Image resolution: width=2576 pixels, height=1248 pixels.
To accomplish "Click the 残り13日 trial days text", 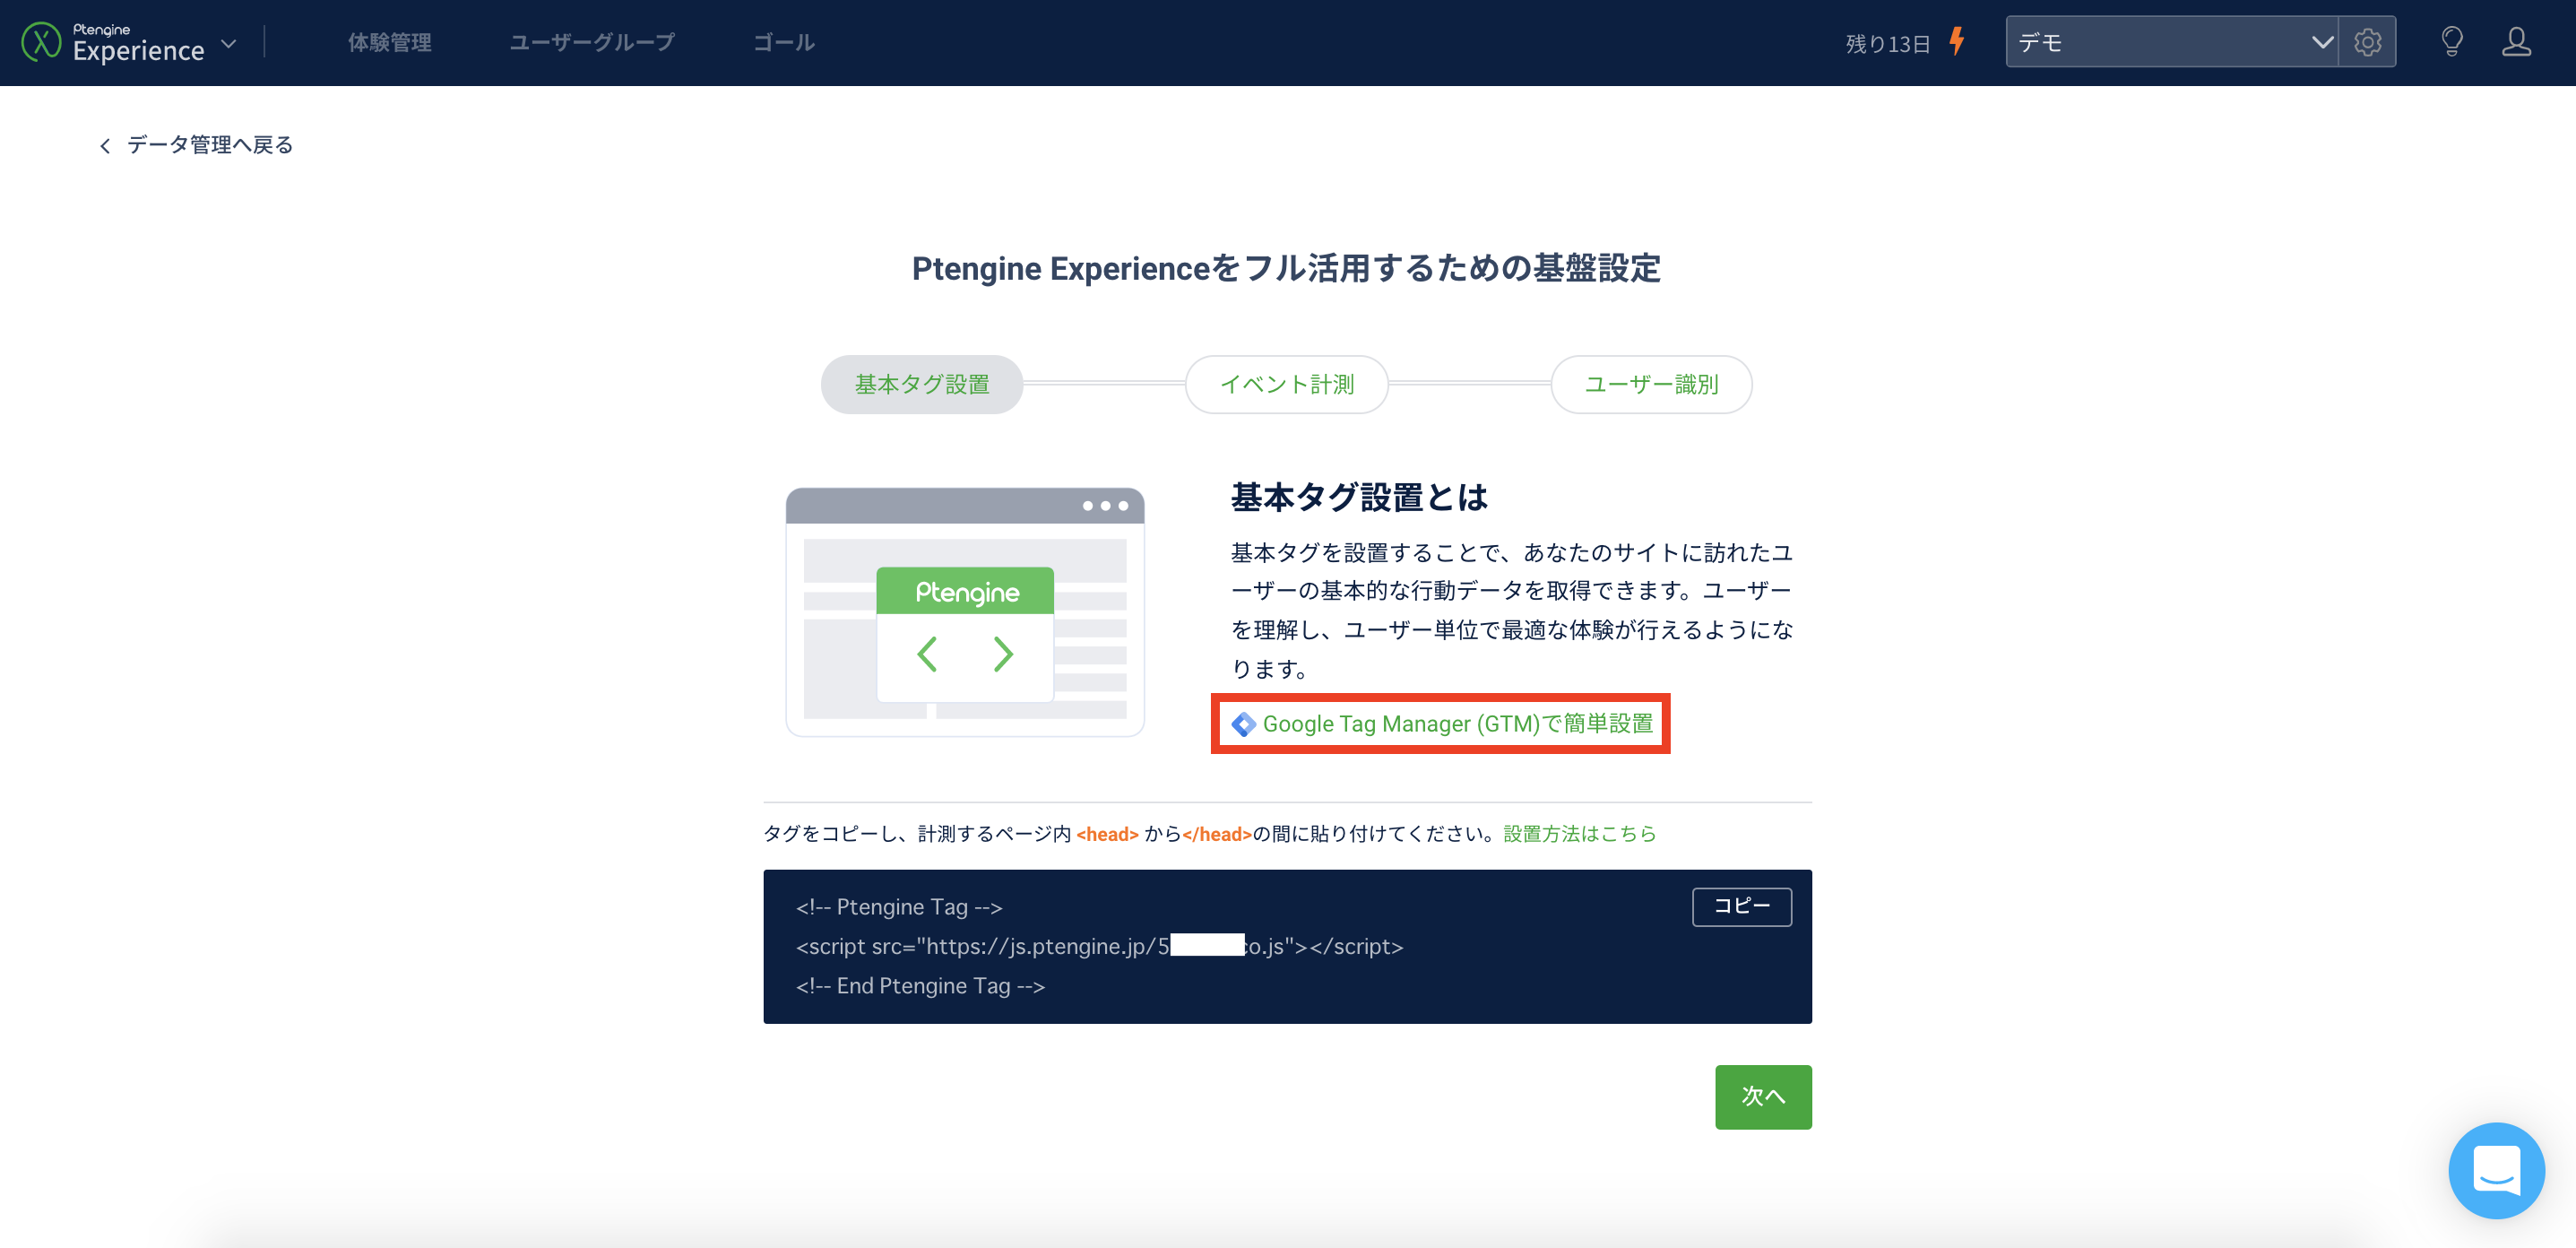I will coord(1888,44).
